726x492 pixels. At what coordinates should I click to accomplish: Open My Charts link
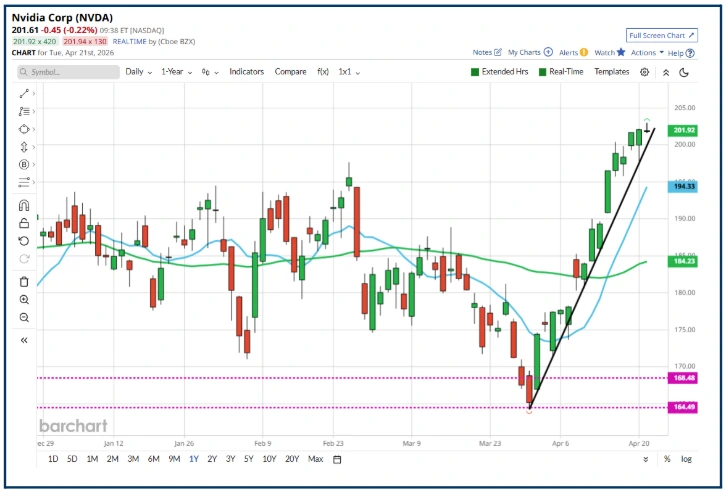click(x=530, y=52)
